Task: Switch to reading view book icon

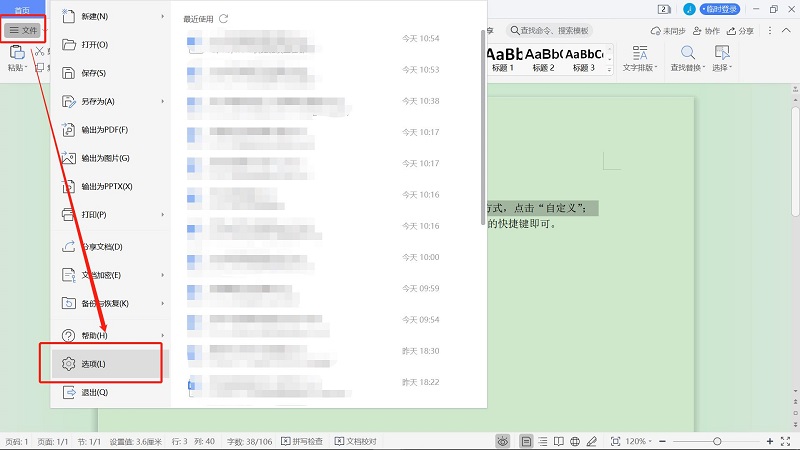Action: pos(559,441)
